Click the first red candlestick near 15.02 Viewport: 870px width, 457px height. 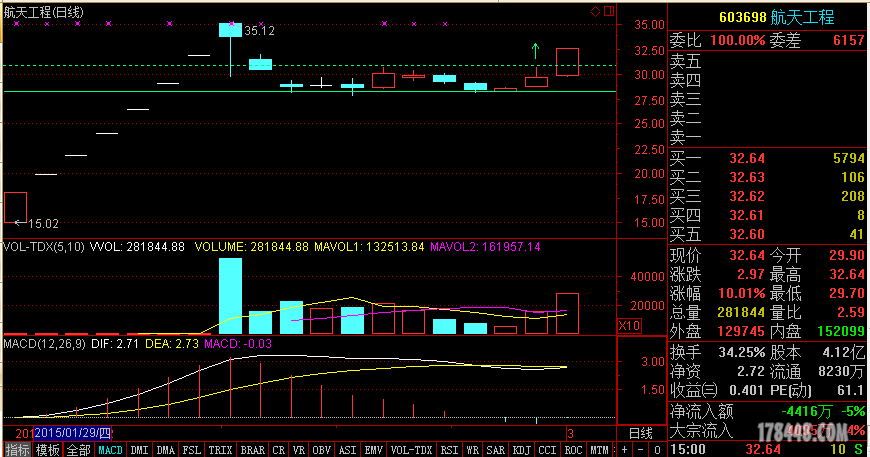[x=16, y=207]
